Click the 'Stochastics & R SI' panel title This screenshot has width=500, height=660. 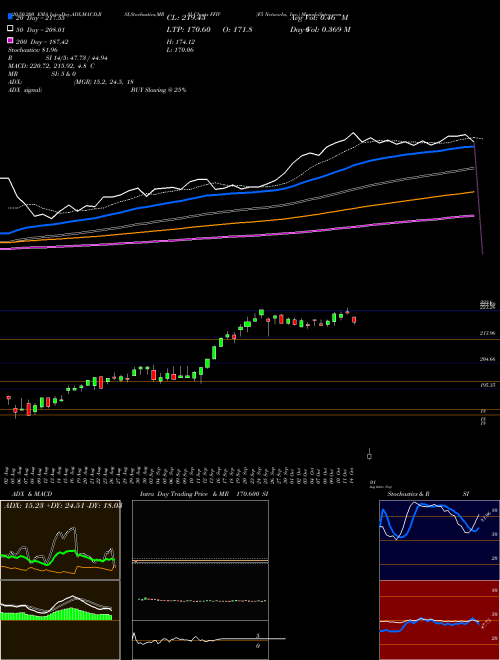click(x=428, y=494)
